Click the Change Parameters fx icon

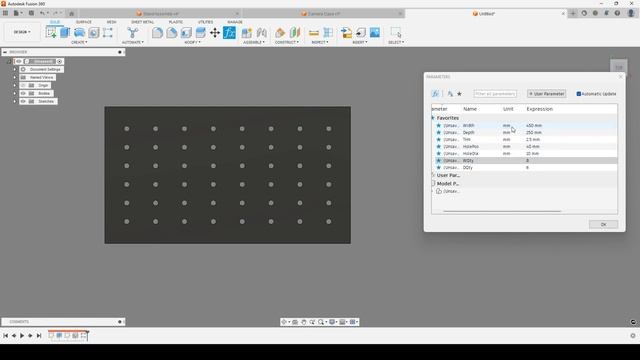coord(229,33)
